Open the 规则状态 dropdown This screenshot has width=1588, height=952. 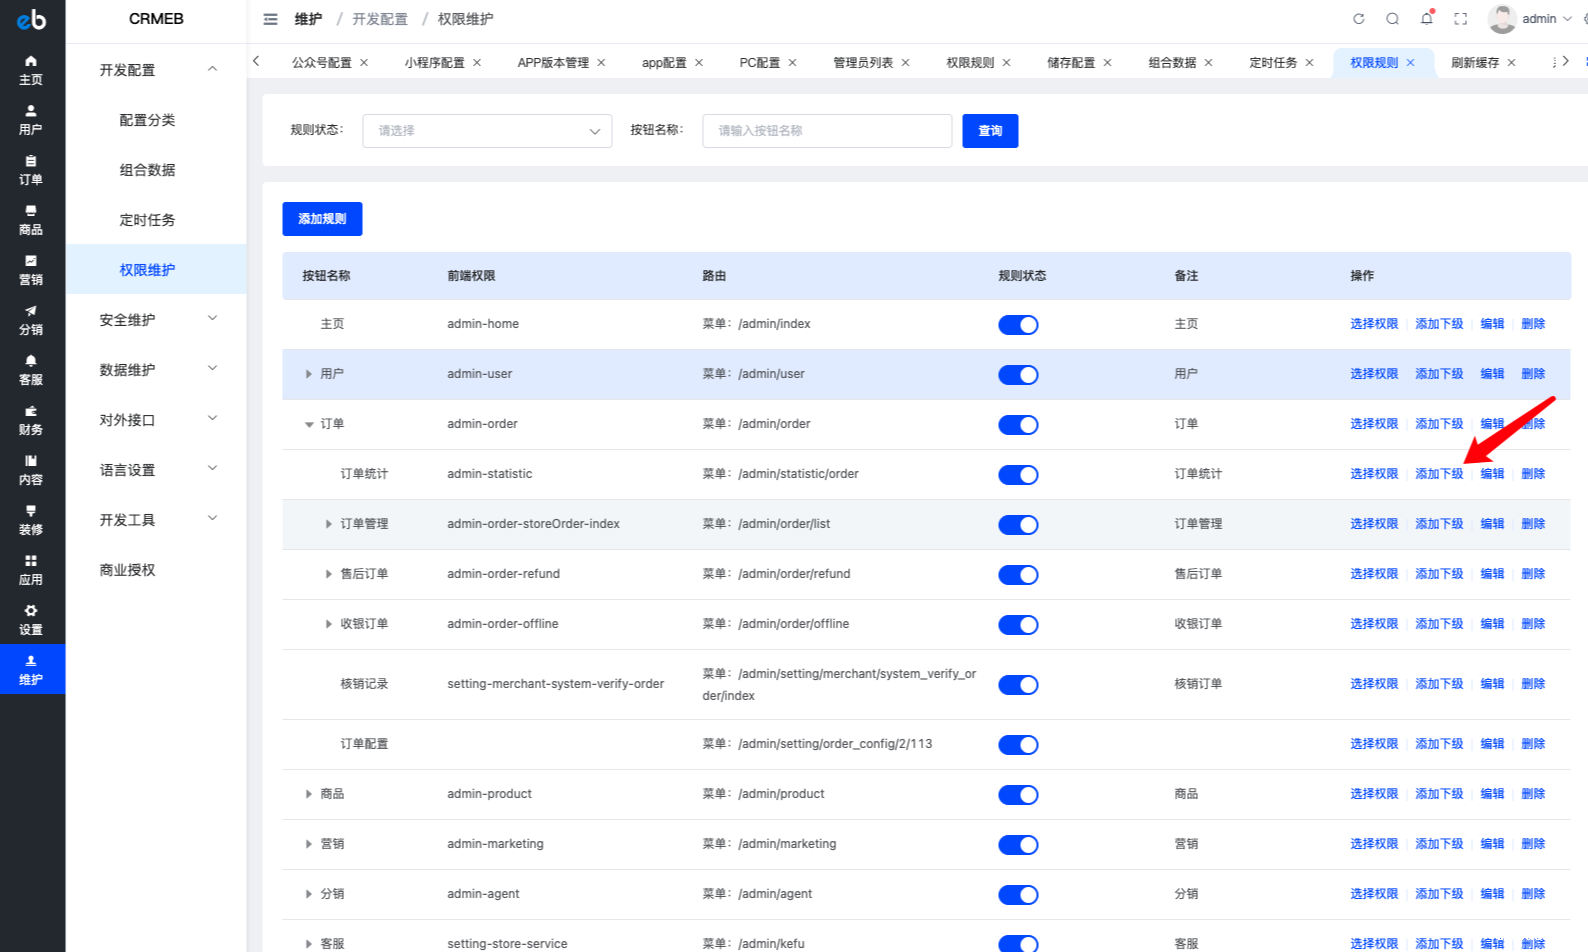click(487, 131)
